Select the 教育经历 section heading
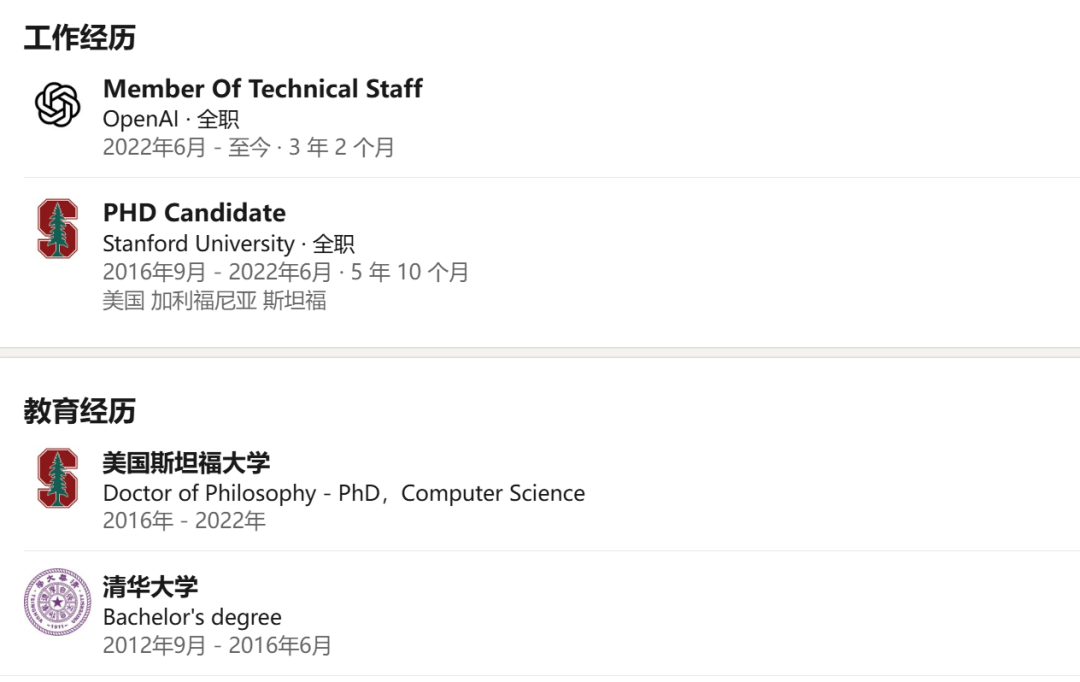1080x682 pixels. (80, 411)
